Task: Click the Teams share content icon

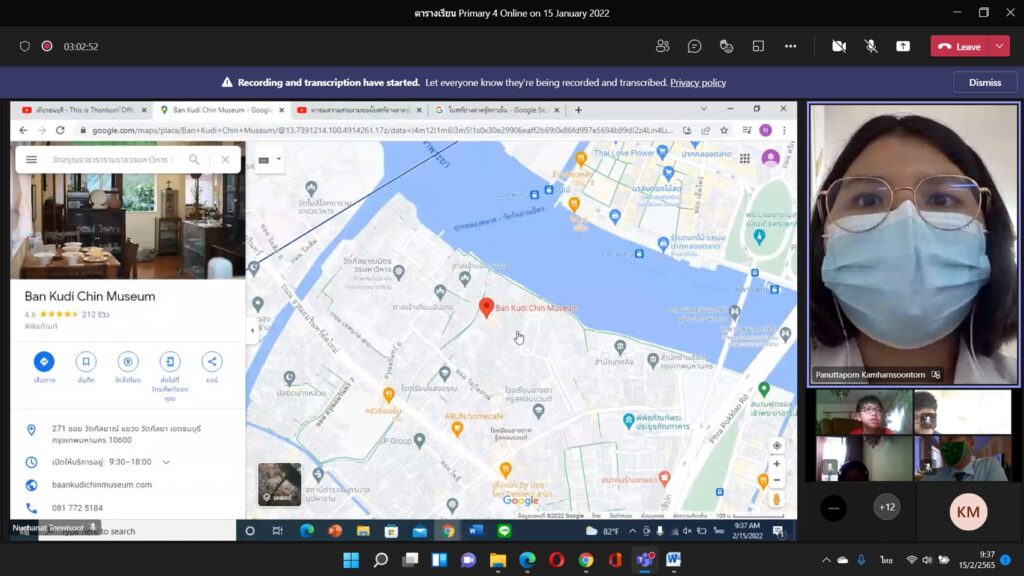Action: coord(903,46)
